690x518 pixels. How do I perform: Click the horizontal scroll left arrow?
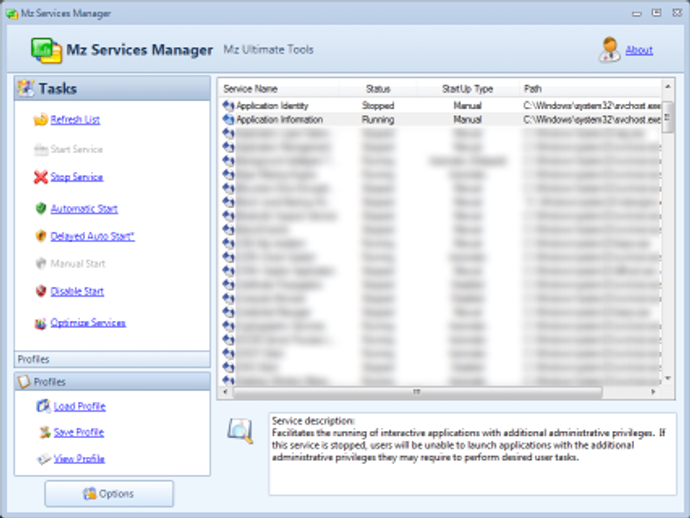[x=225, y=392]
